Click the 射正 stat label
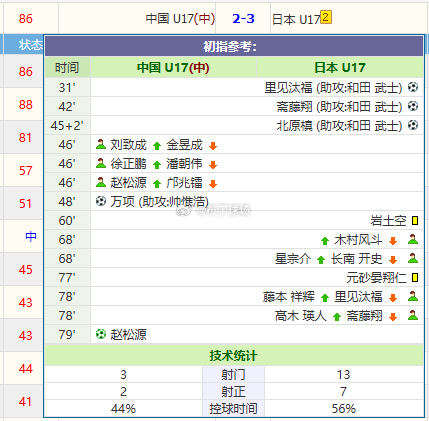The width and height of the screenshot is (429, 421). pos(233,391)
